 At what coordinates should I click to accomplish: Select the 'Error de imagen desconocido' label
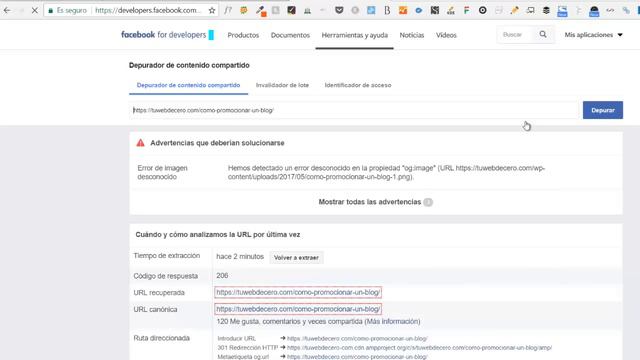(162, 172)
